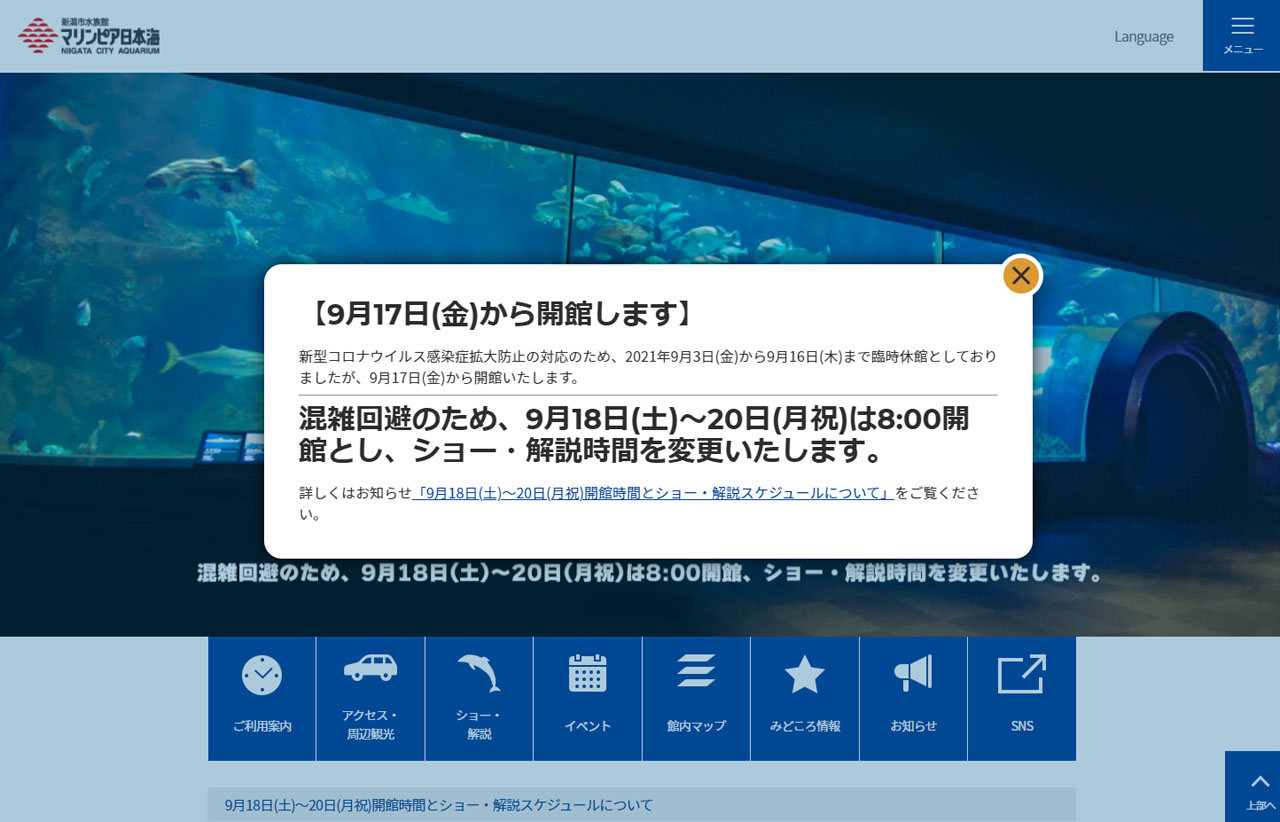Open the hamburger メニュー button
Image resolution: width=1280 pixels, height=822 pixels.
(x=1241, y=35)
